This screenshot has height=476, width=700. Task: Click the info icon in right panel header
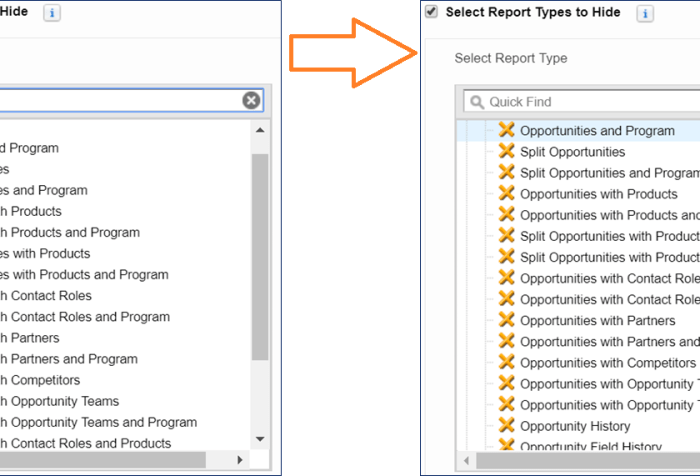(x=646, y=13)
